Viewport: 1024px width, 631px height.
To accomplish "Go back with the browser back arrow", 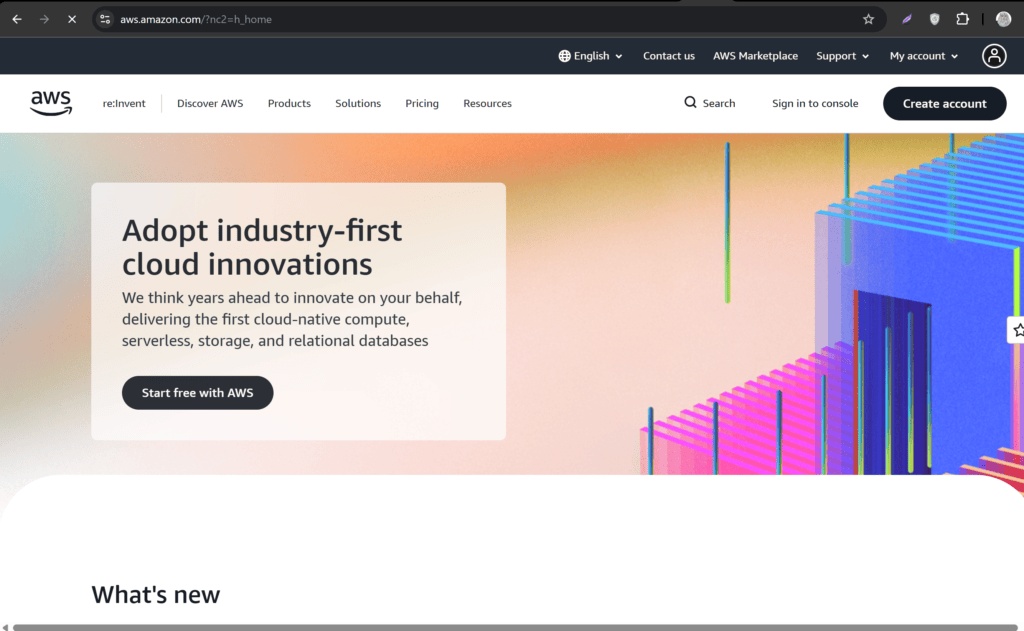I will (x=17, y=19).
